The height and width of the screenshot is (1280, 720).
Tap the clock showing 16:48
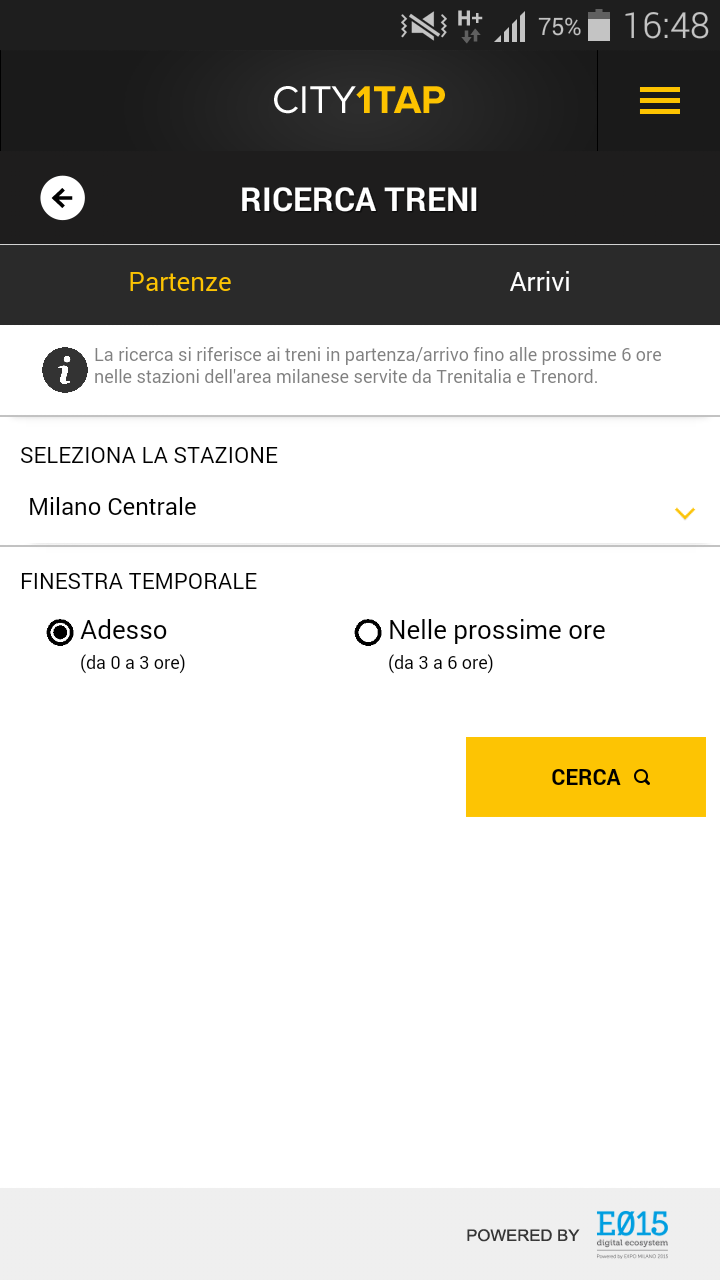click(665, 26)
